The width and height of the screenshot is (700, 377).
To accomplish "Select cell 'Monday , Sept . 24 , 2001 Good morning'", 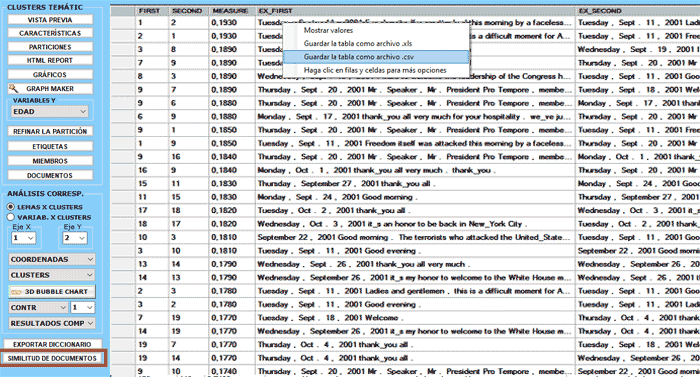I will (415, 197).
